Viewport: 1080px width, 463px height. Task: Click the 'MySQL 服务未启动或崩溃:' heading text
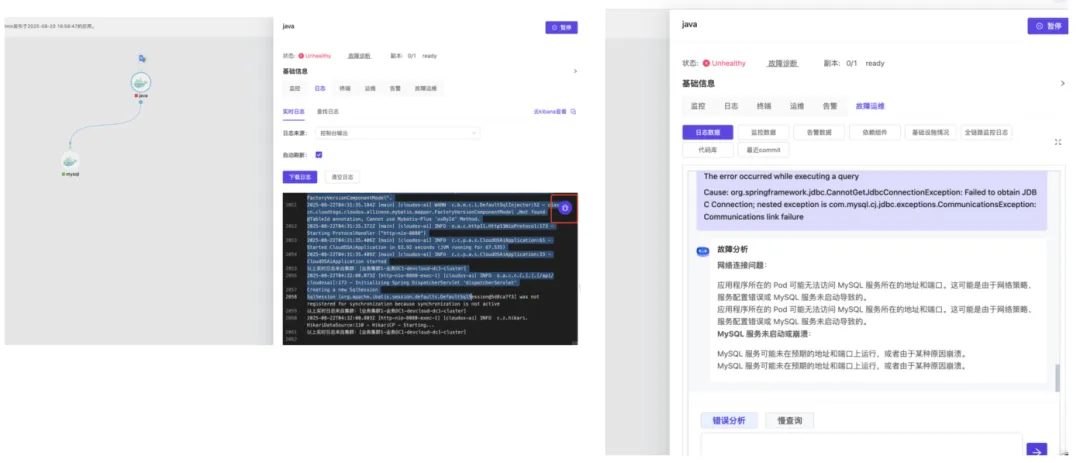[x=764, y=334]
